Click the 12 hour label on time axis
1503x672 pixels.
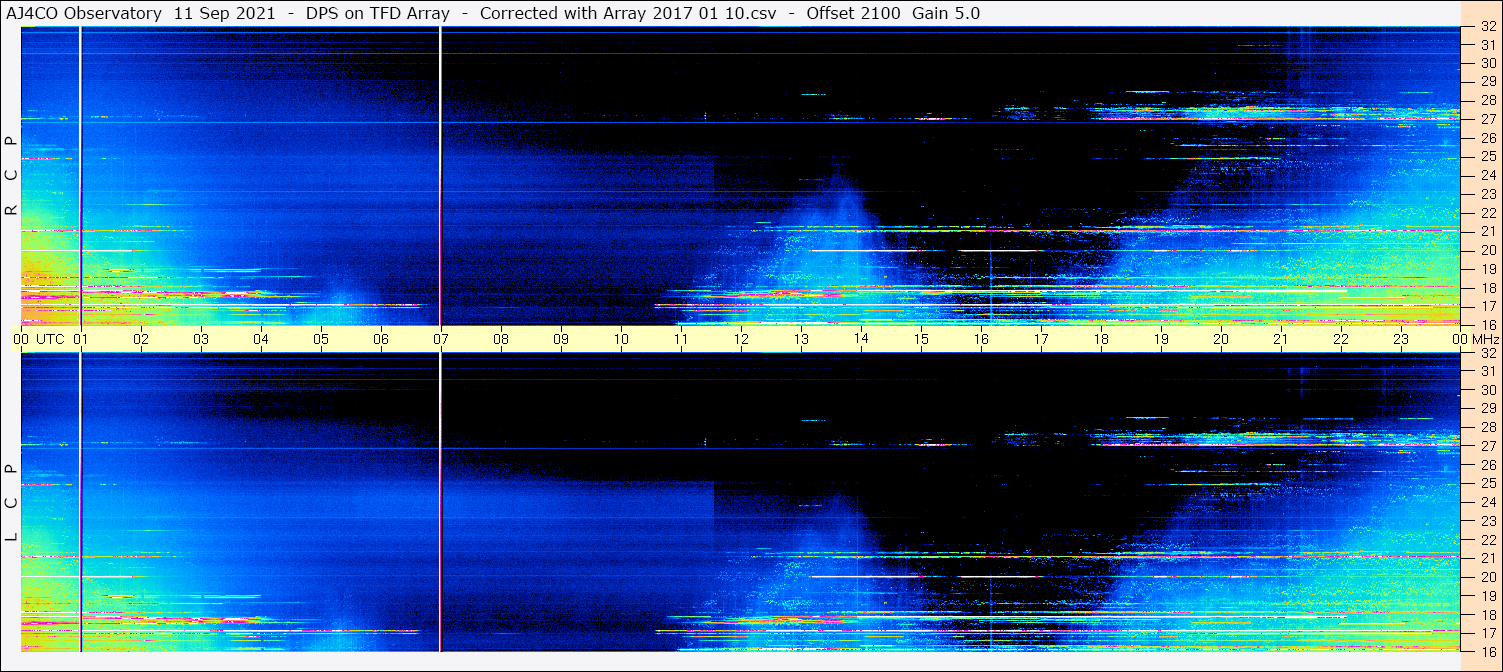coord(741,339)
